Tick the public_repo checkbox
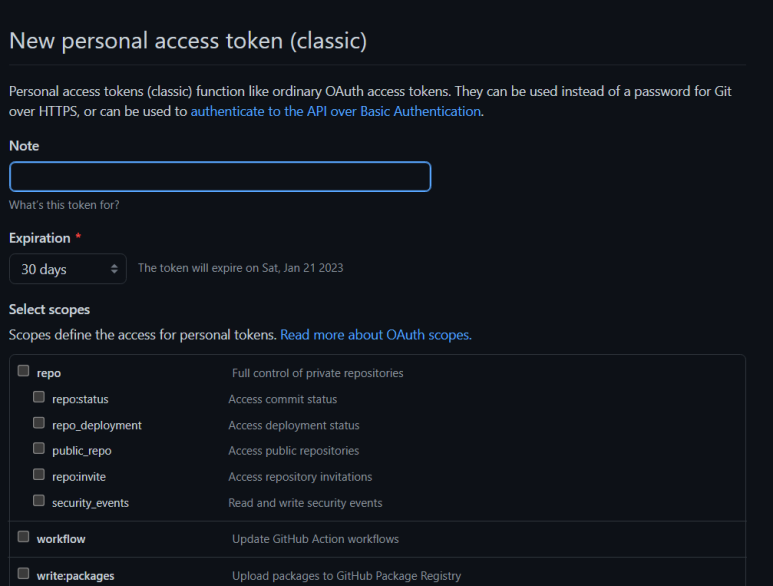 (x=38, y=448)
